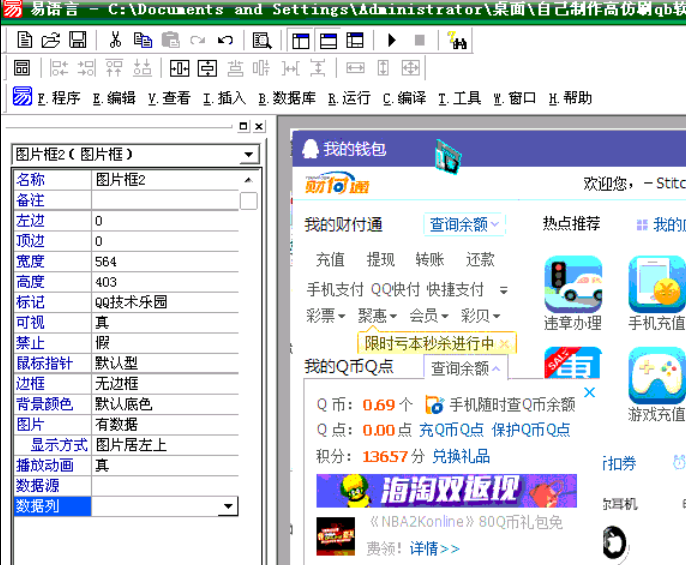Save the project with the floppy disk icon

coord(77,41)
